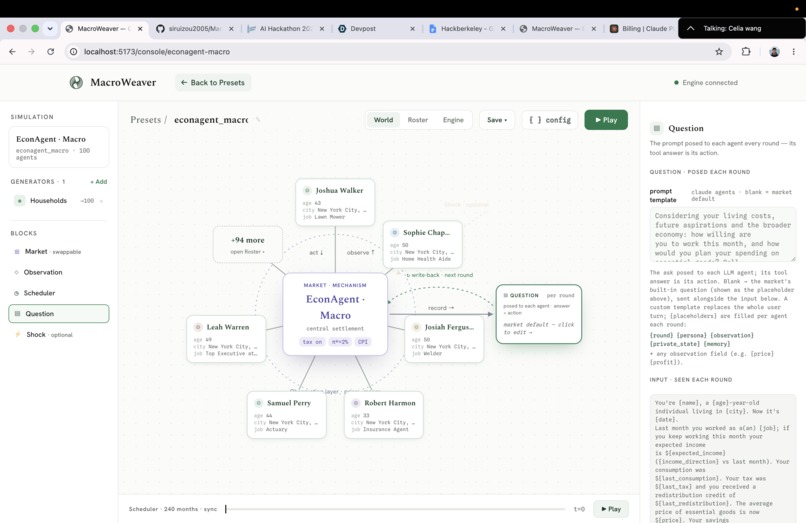Image resolution: width=806 pixels, height=523 pixels.
Task: Click Robert Harmon's avatar icon
Action: (356, 403)
